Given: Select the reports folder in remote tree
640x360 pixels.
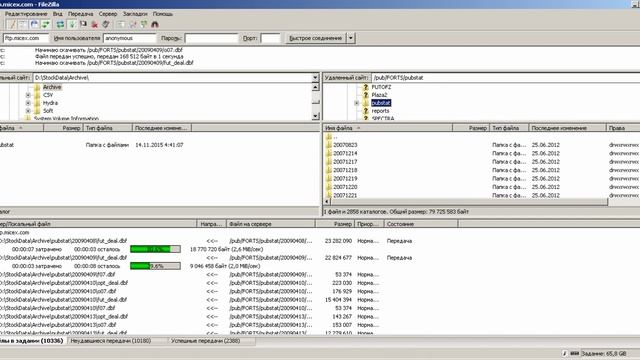Looking at the screenshot, I should 380,111.
